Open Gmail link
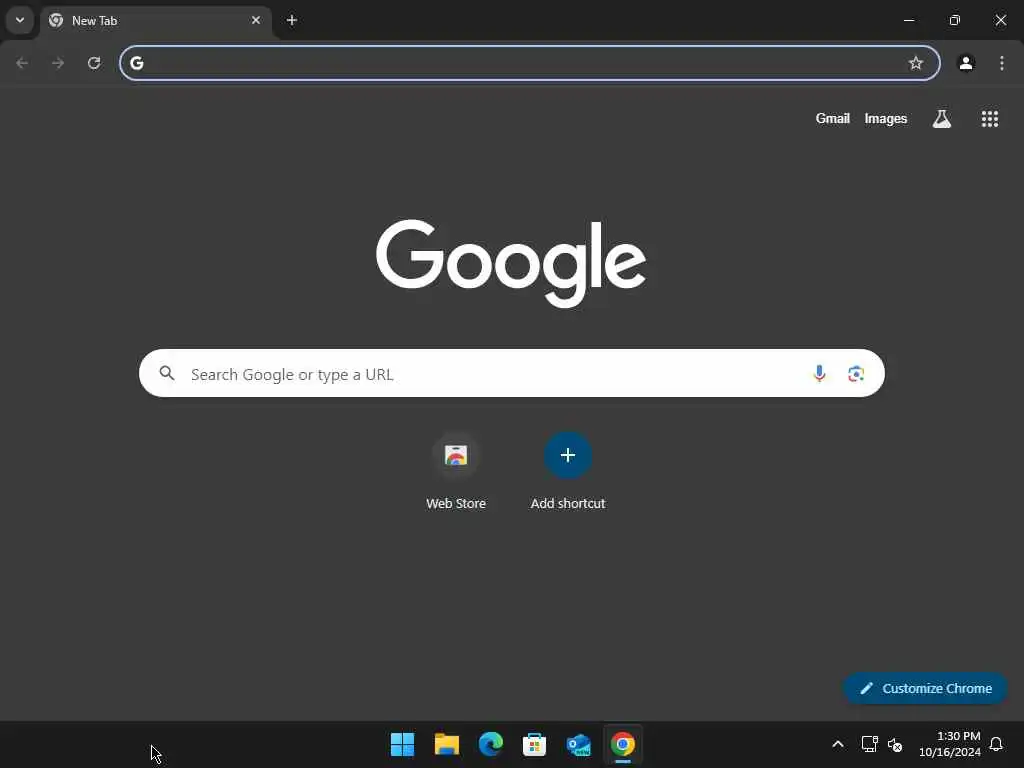Screen dimensions: 1024x768 pos(832,118)
